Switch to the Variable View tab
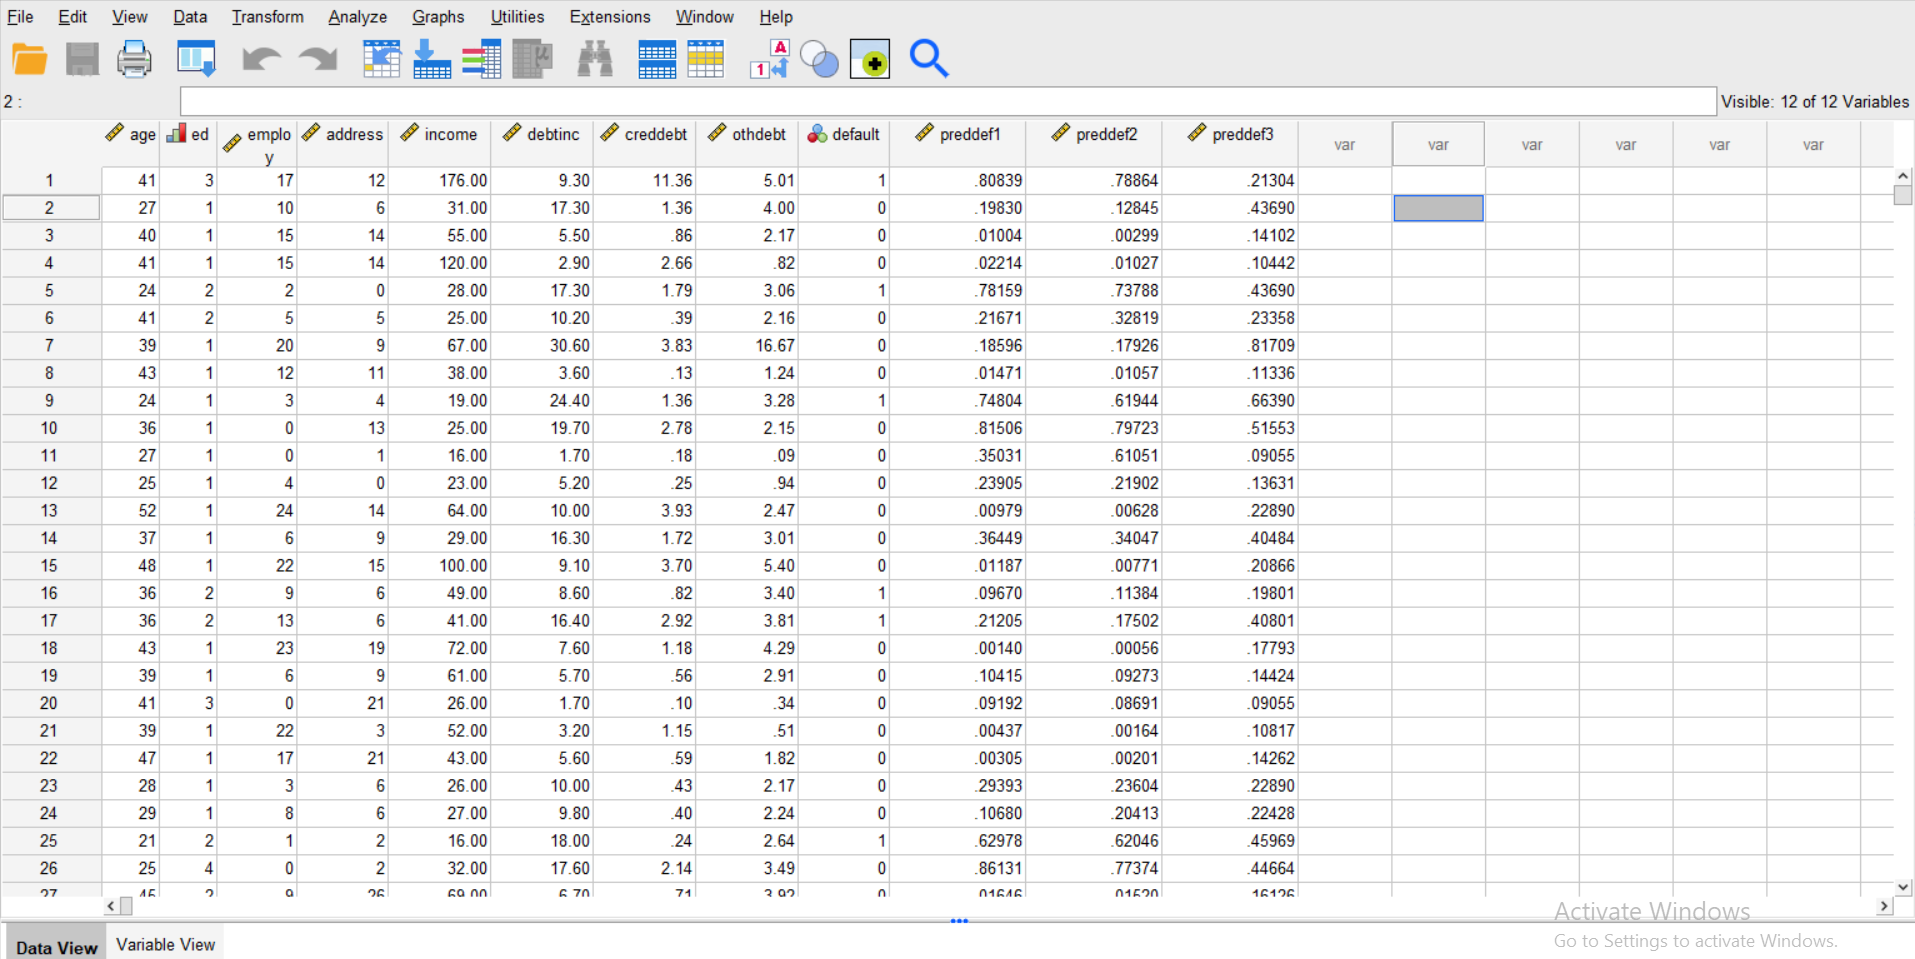This screenshot has width=1915, height=959. coord(166,944)
